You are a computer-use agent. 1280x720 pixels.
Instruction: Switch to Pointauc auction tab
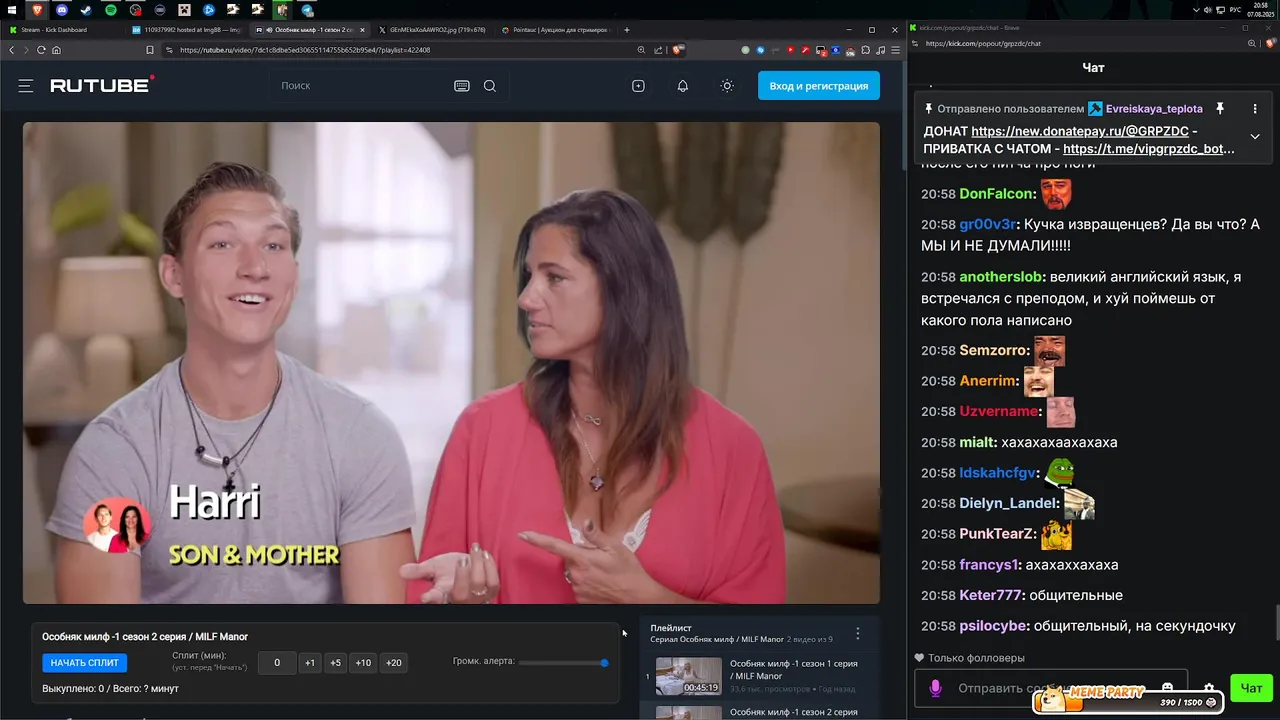point(555,30)
